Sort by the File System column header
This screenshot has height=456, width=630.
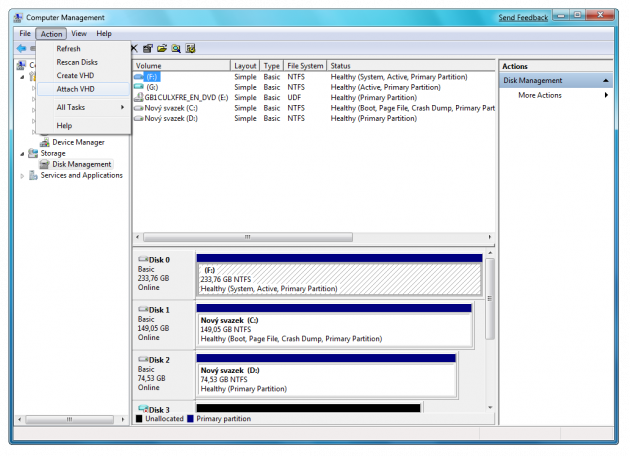click(305, 65)
